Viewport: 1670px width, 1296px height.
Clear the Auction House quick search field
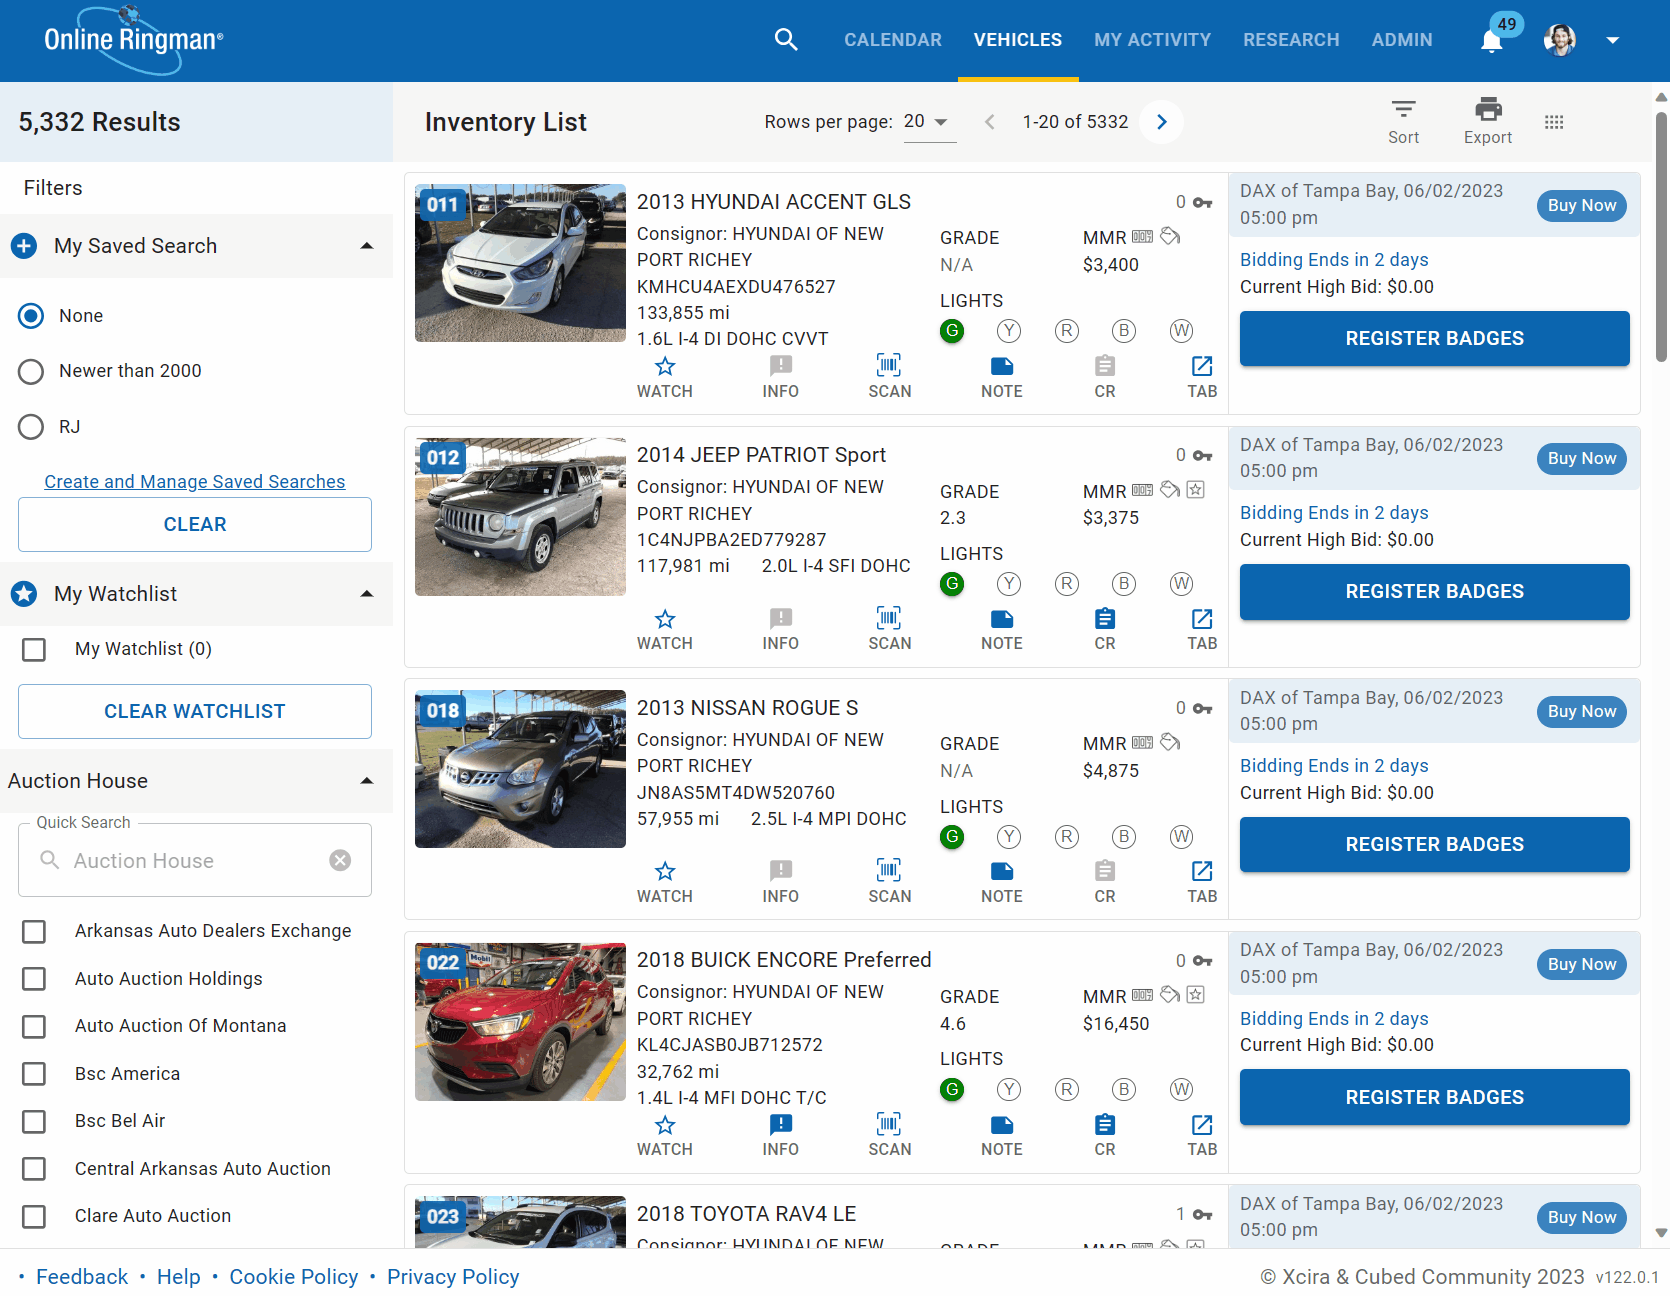coord(341,860)
